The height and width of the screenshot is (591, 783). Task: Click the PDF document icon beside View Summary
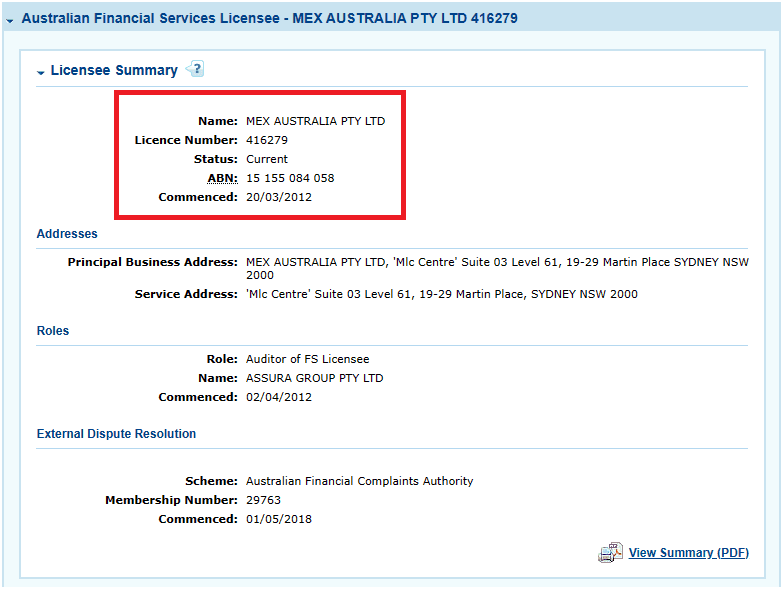[x=610, y=553]
